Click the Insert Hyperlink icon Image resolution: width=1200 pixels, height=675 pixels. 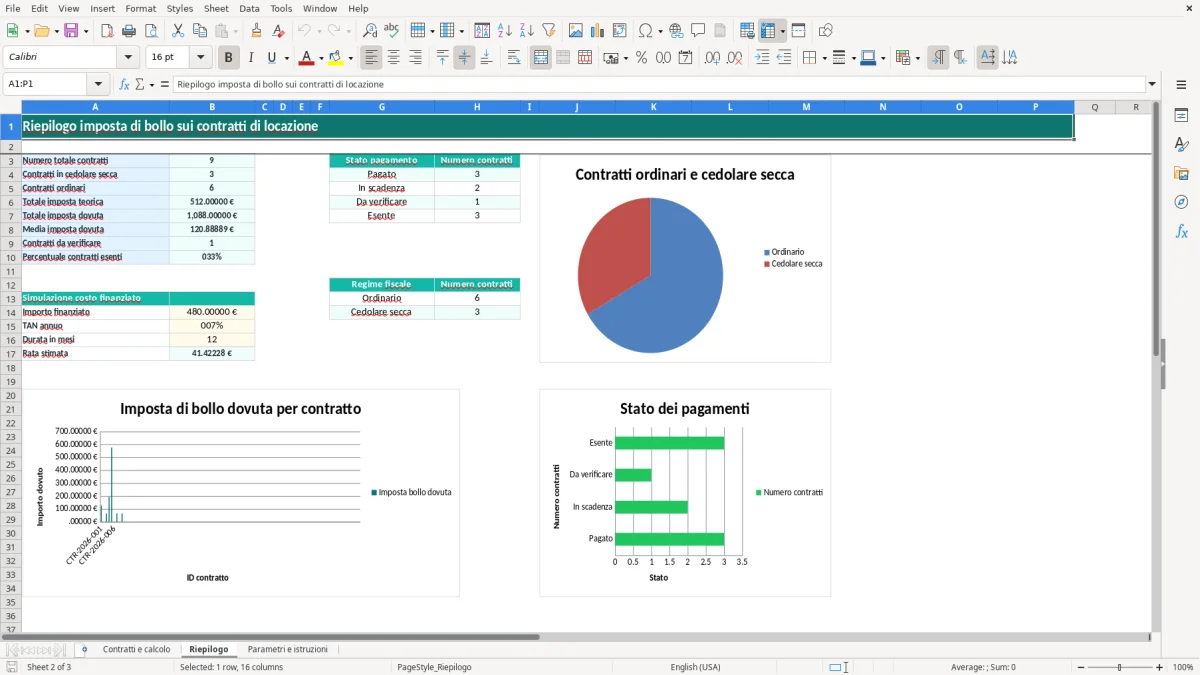tap(676, 30)
